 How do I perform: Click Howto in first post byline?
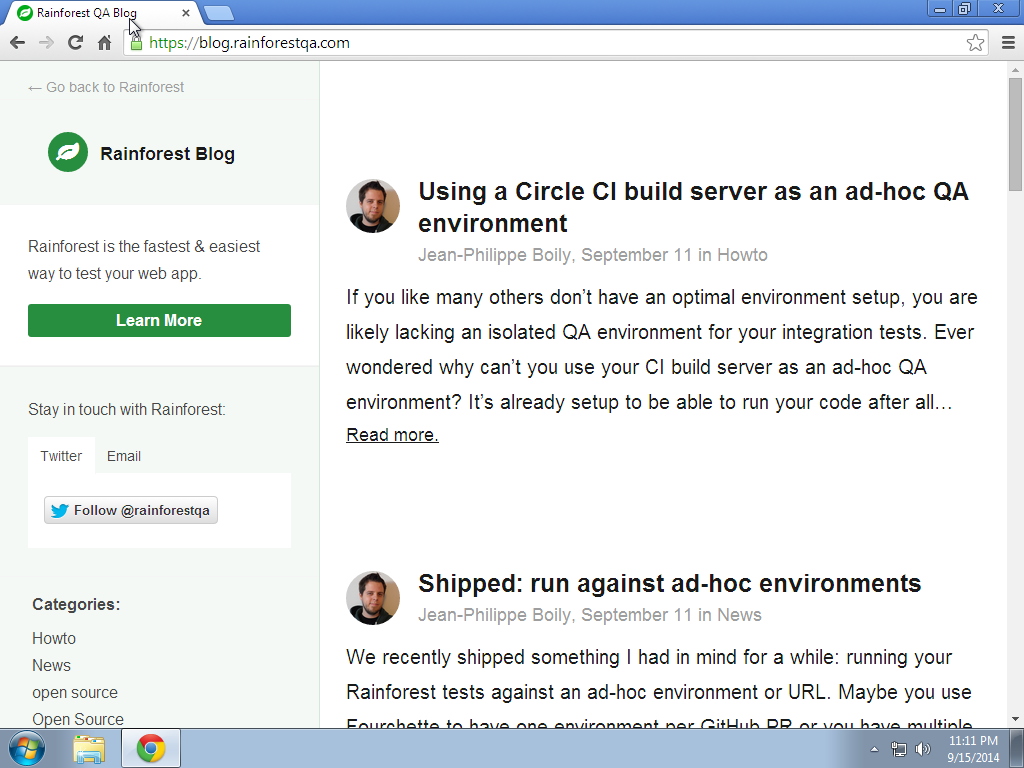pyautogui.click(x=742, y=255)
